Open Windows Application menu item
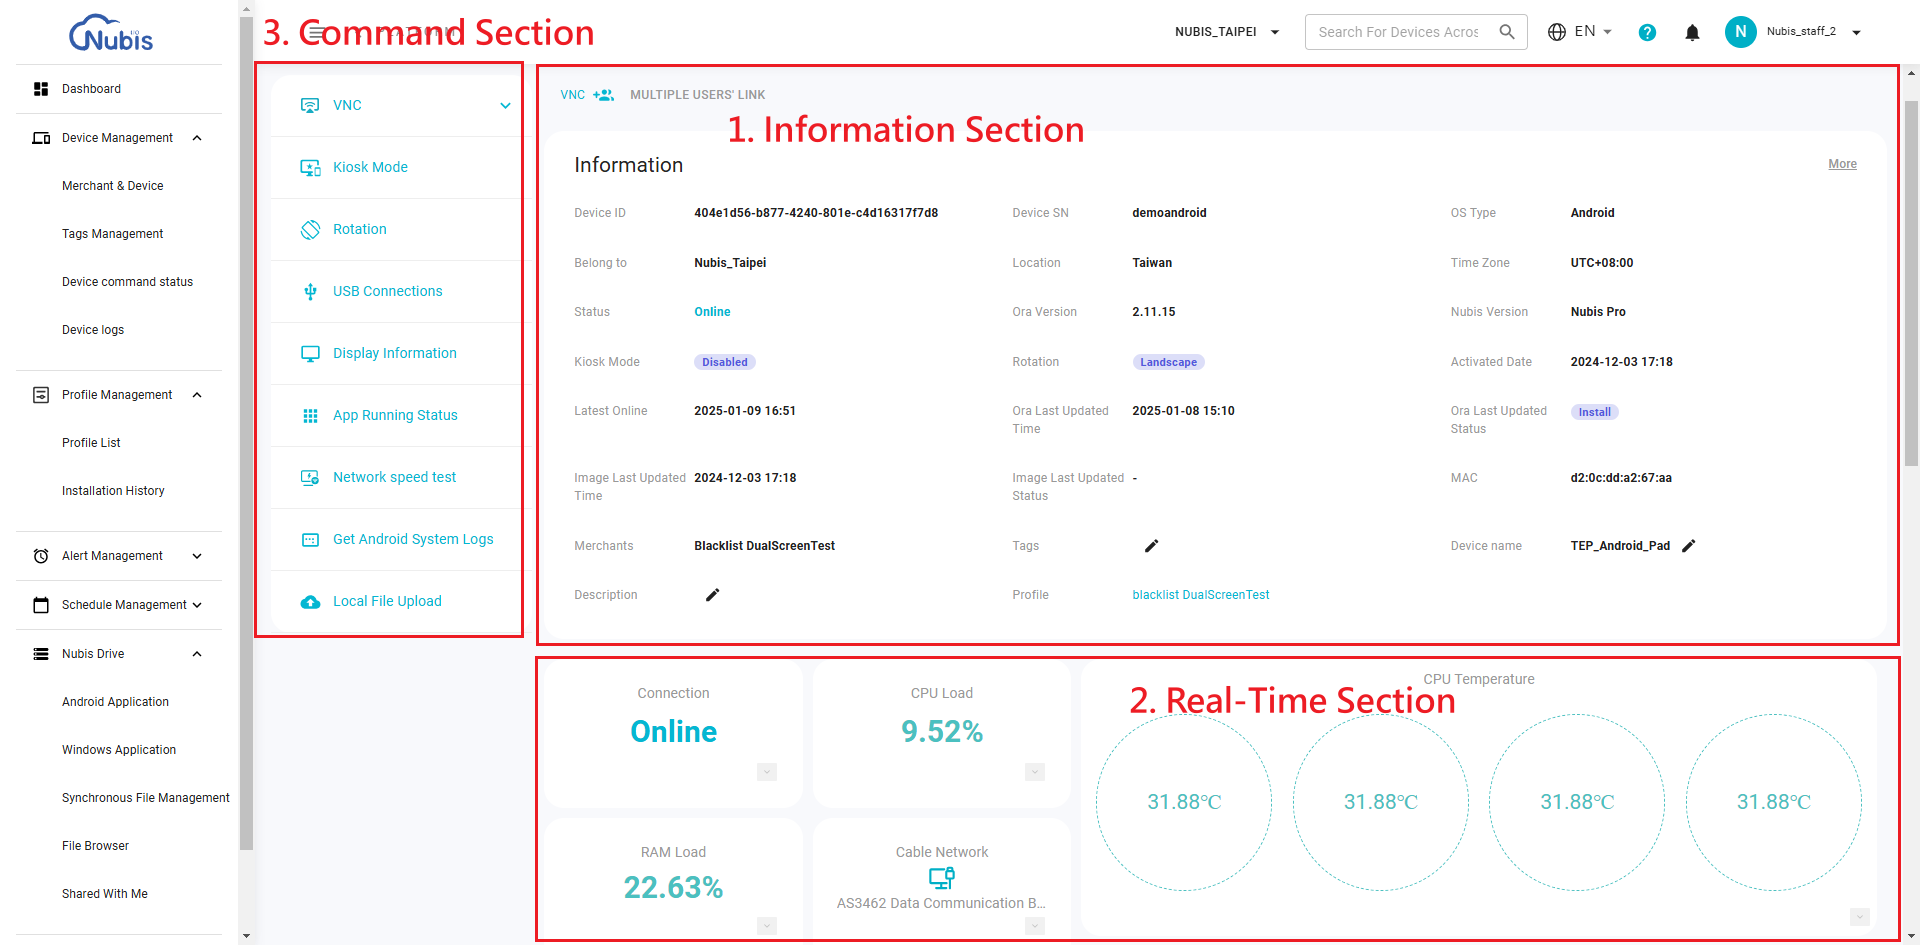 [119, 750]
